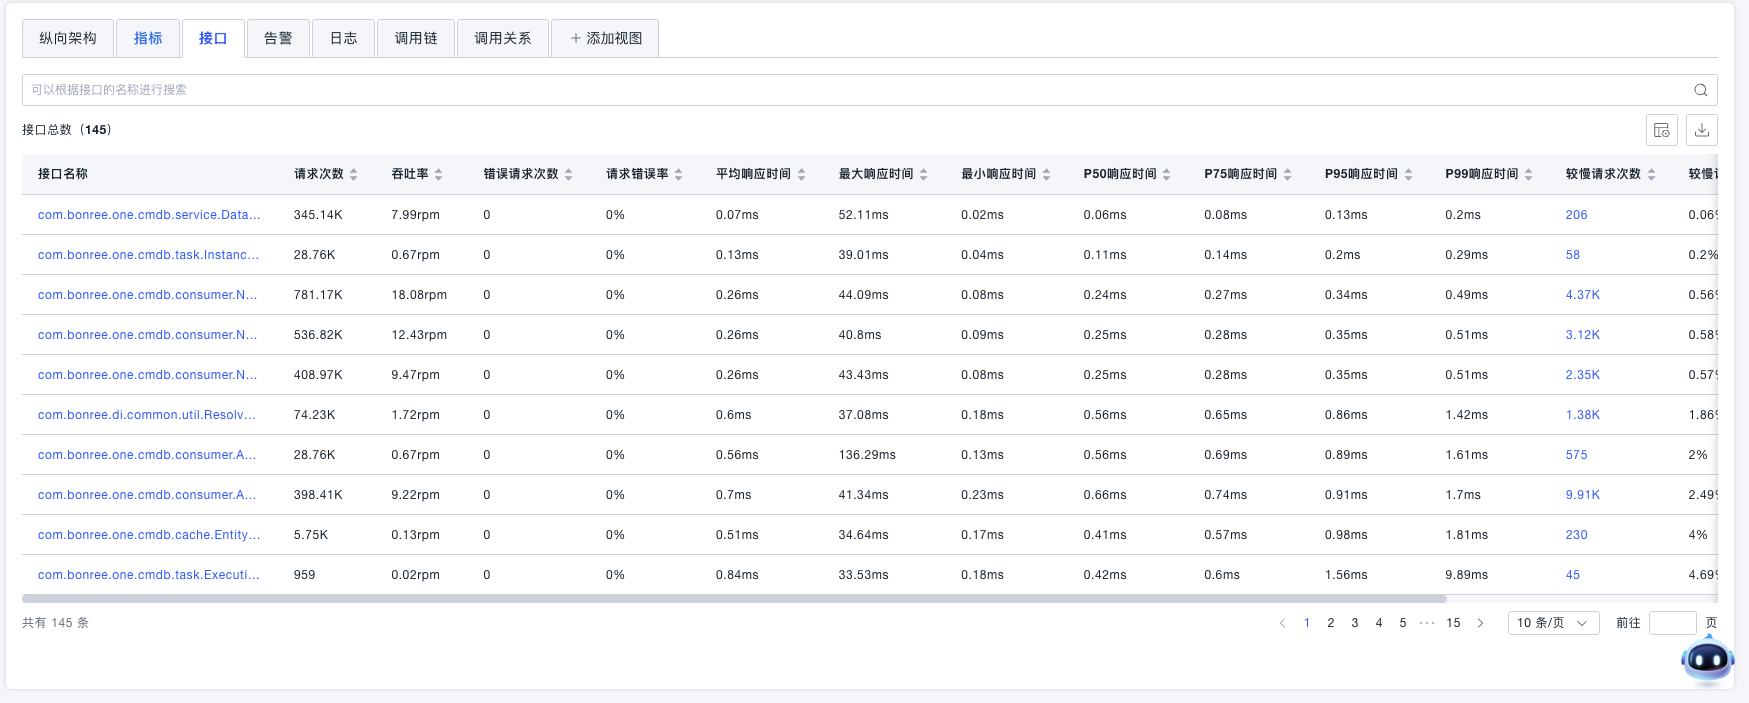Go to page 15
Screen dimensions: 1749x703
pyautogui.click(x=1453, y=623)
